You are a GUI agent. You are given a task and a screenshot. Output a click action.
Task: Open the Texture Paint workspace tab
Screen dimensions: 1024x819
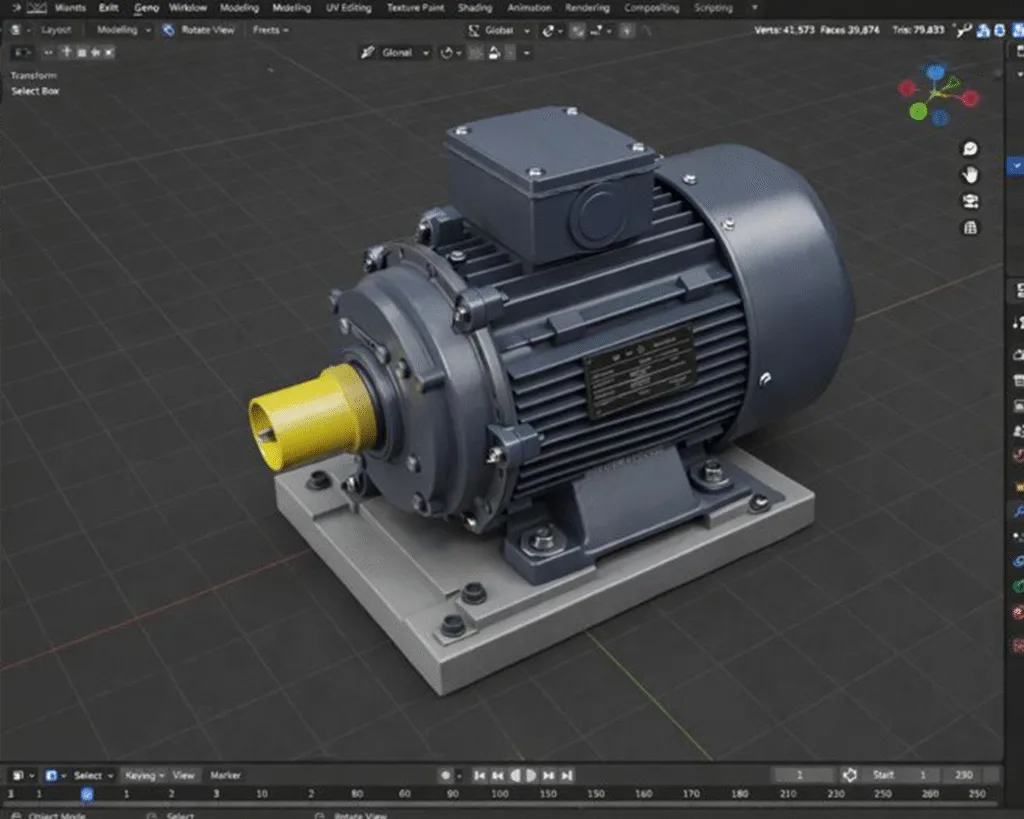click(415, 8)
